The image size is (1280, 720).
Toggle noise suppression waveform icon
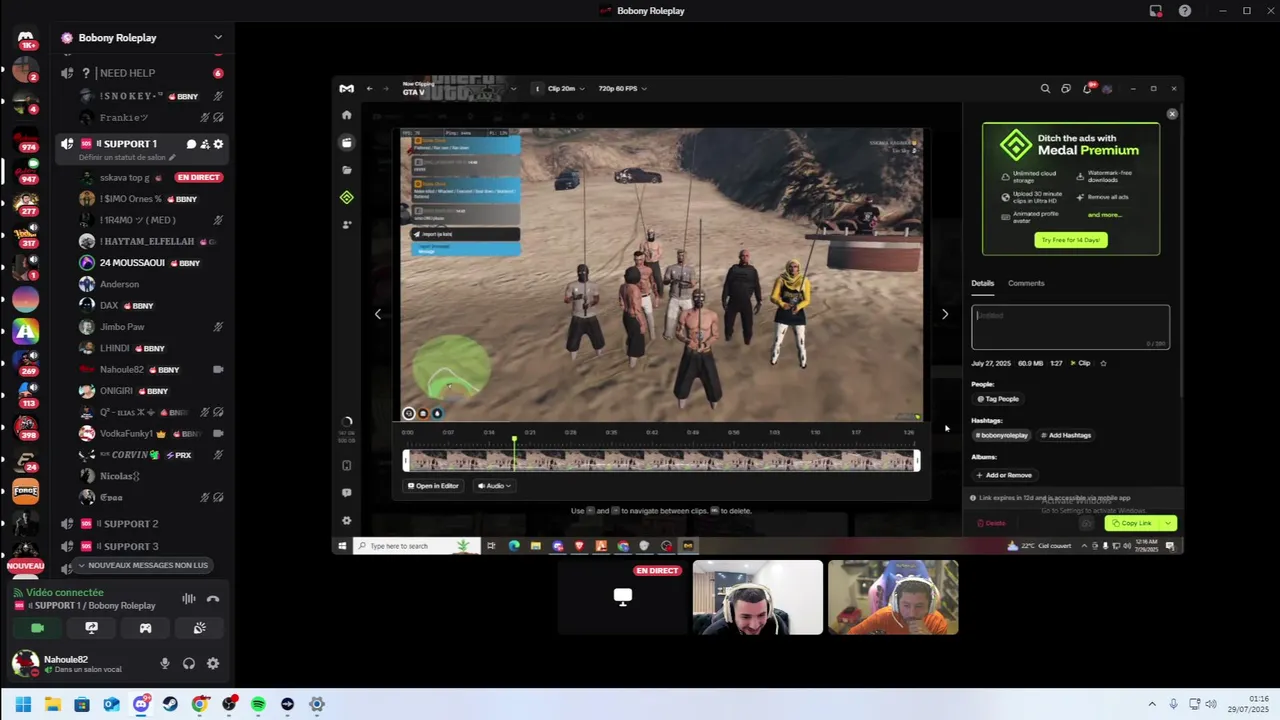point(188,599)
